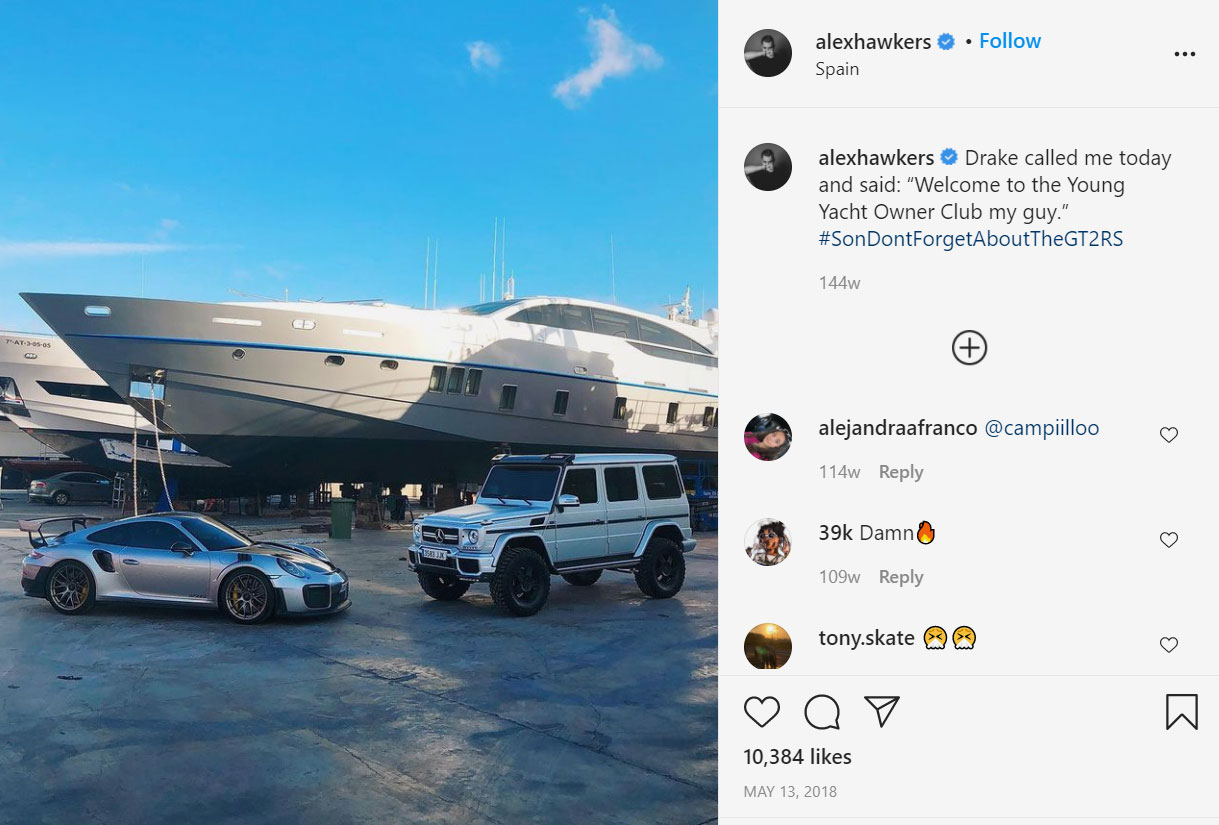Open the @campiilloo mention
This screenshot has height=825, width=1219.
click(x=1042, y=428)
